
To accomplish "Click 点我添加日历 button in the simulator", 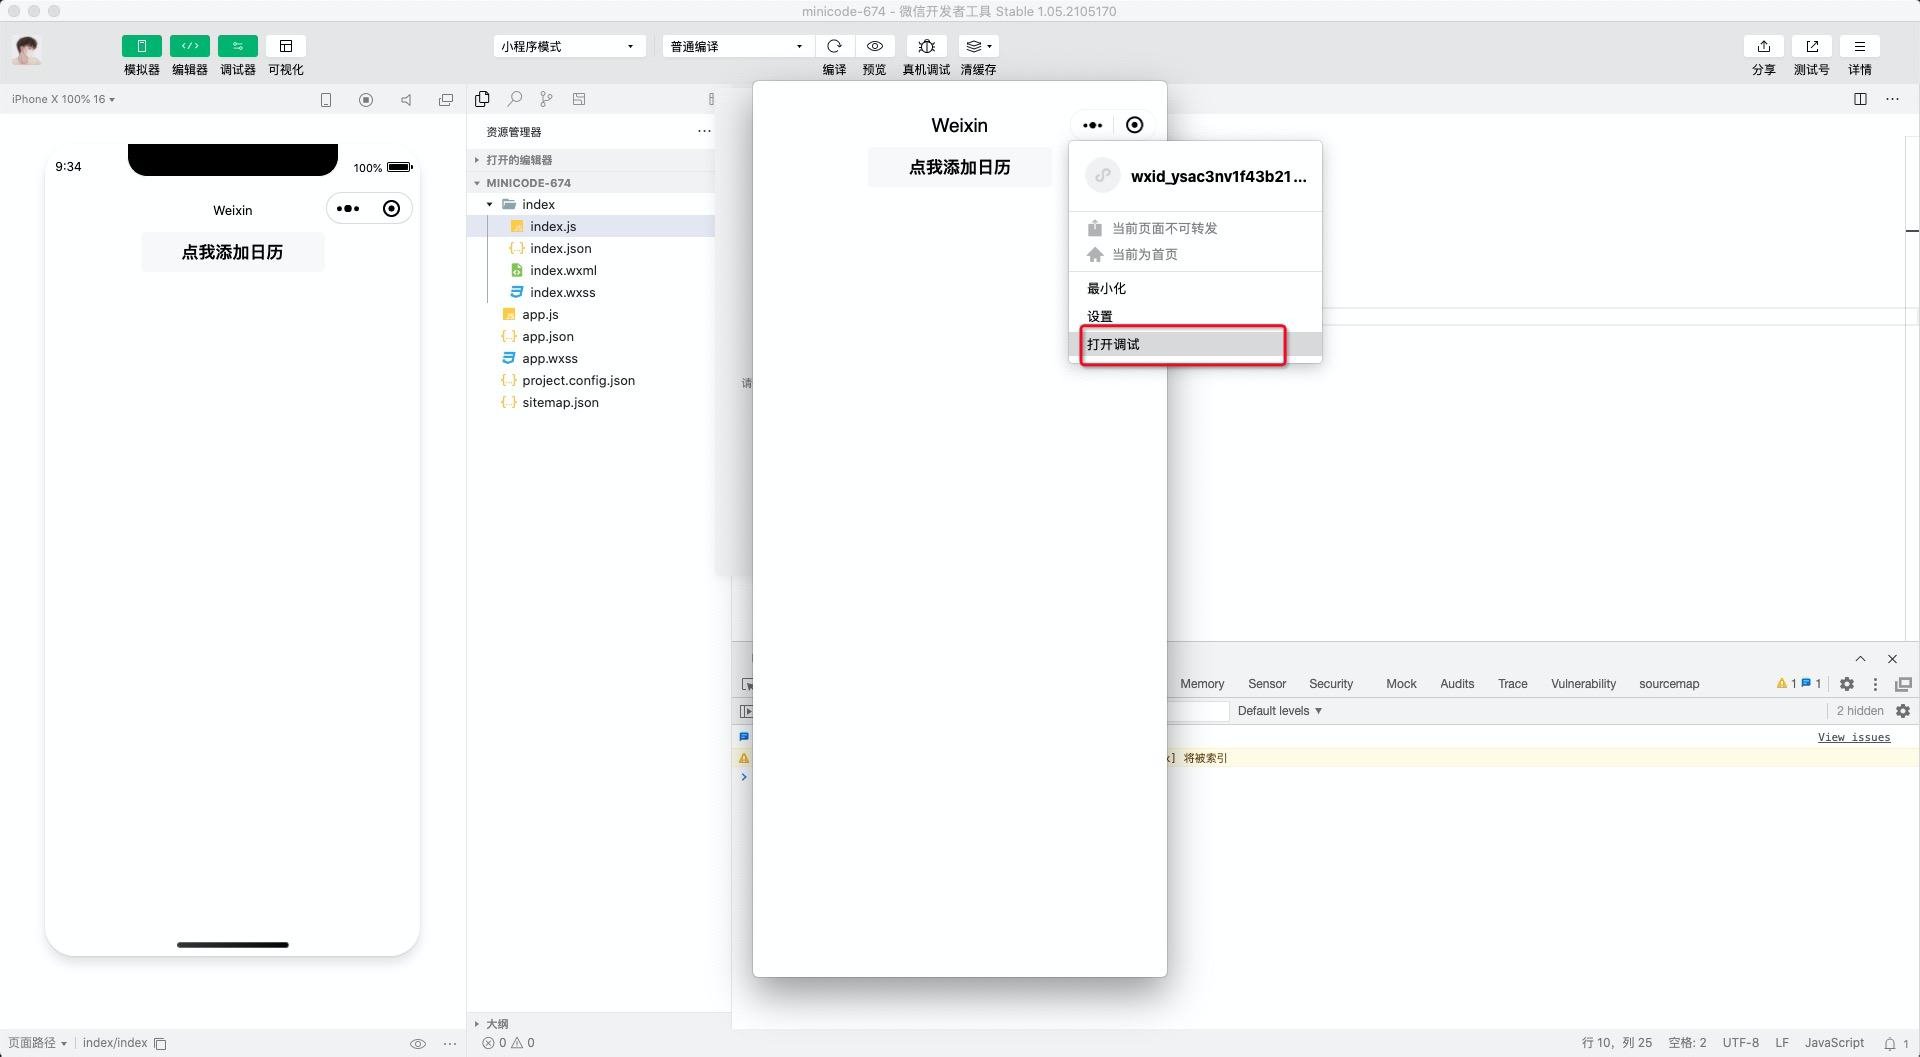I will pyautogui.click(x=232, y=252).
